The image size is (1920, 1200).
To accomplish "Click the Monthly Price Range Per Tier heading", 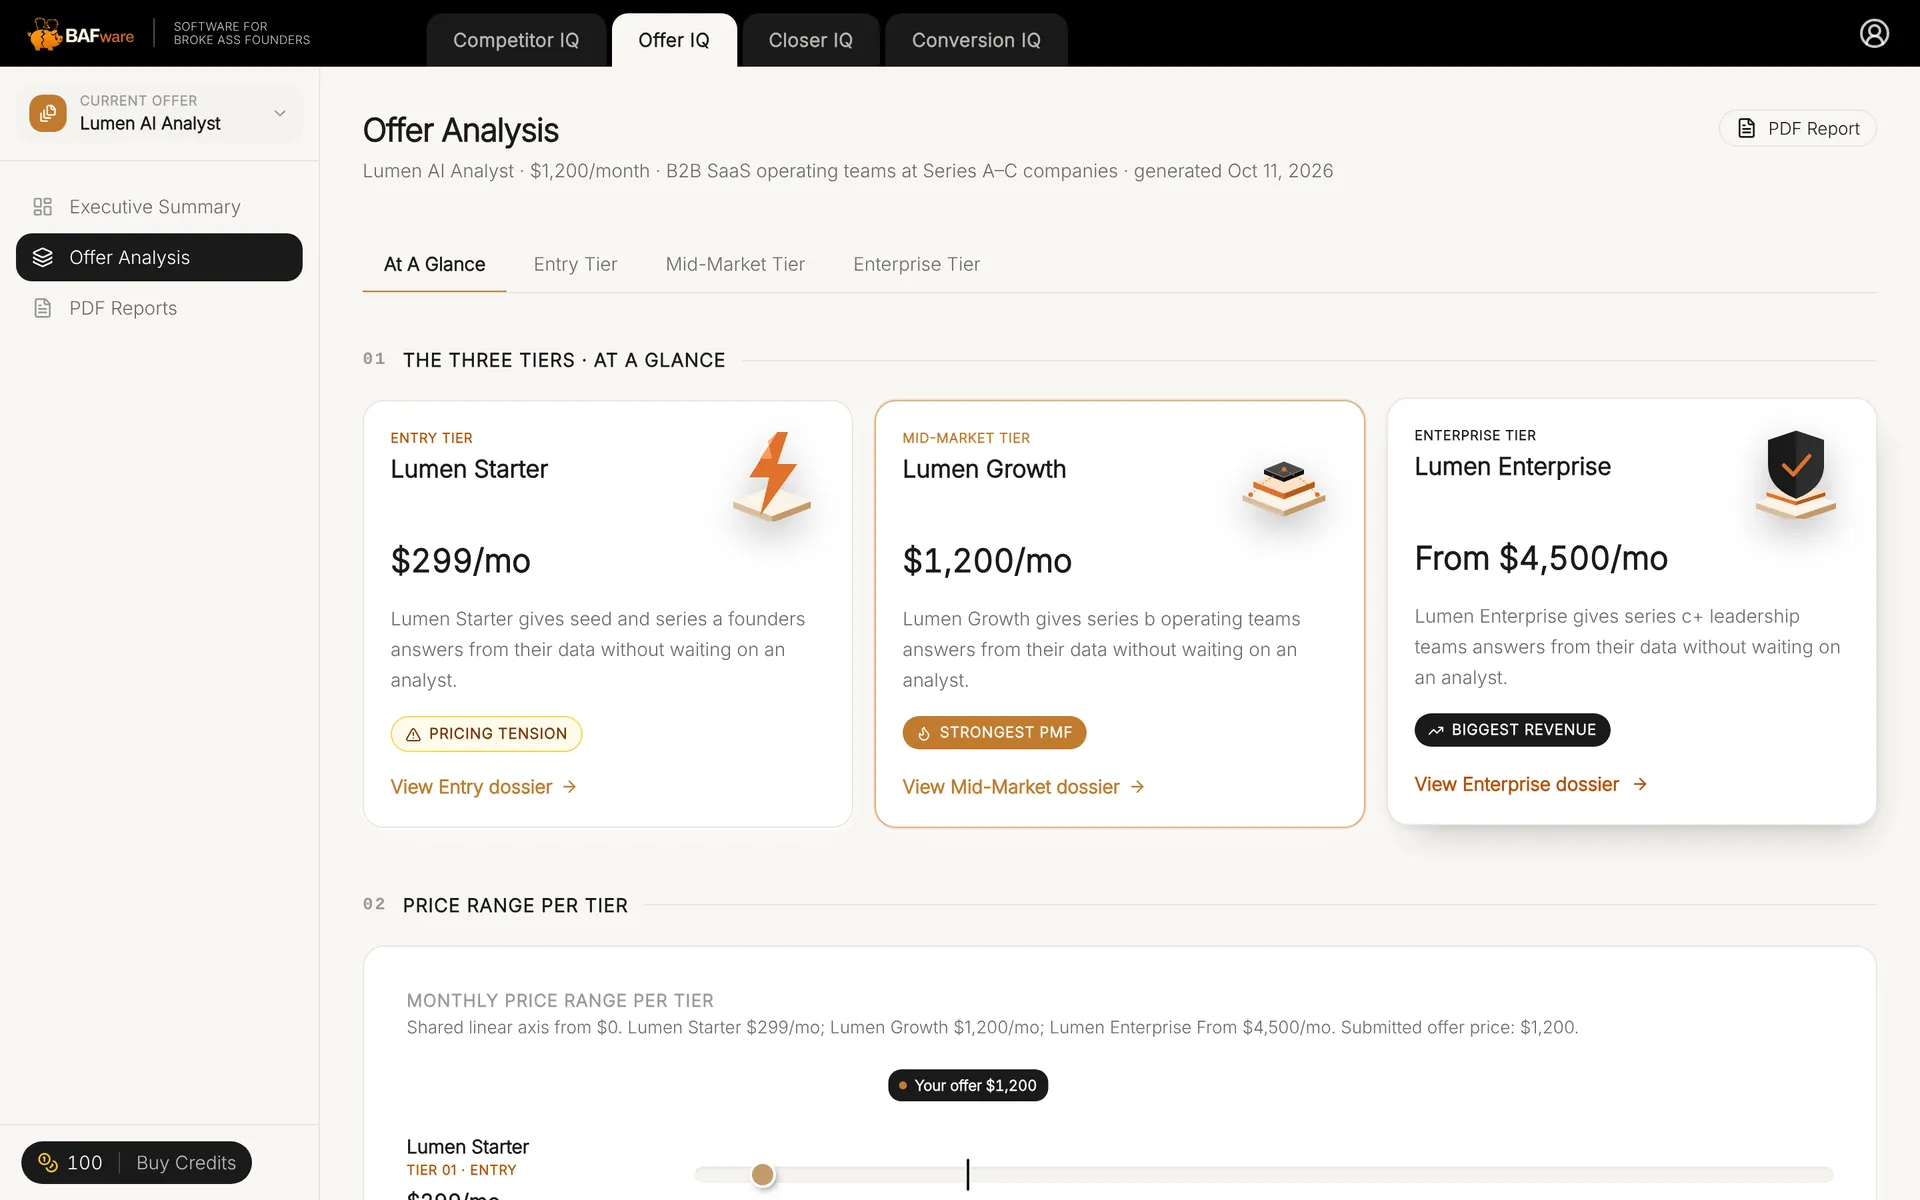I will [x=560, y=1000].
